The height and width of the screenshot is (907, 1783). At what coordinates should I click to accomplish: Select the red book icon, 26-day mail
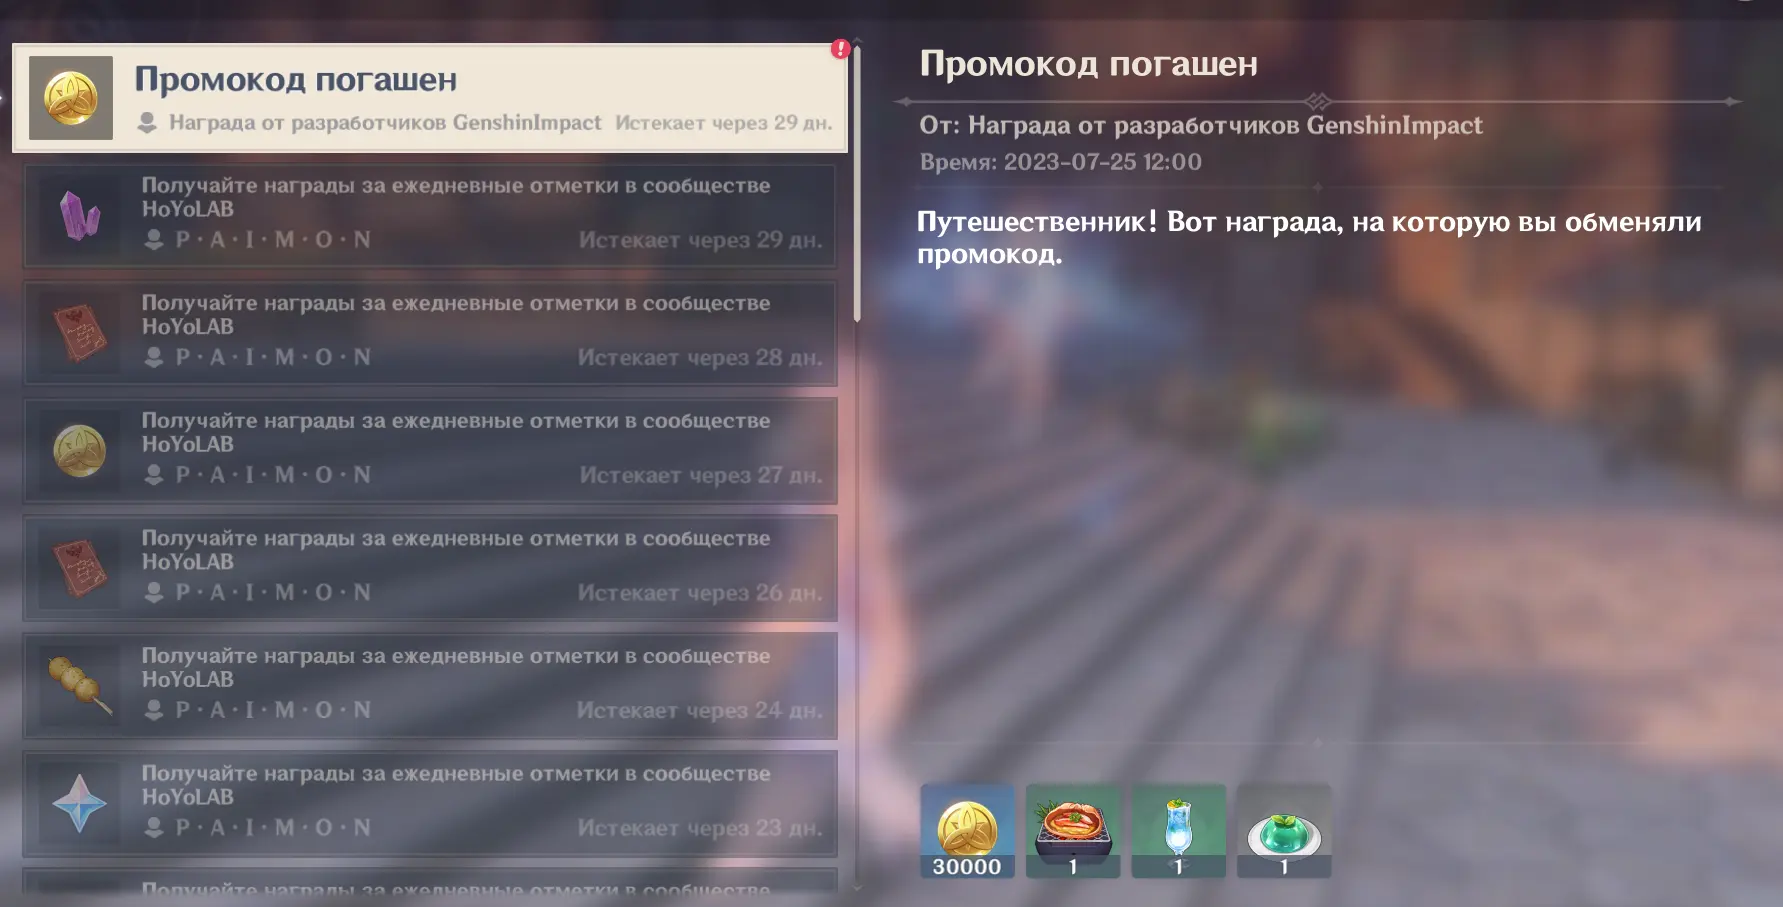80,568
